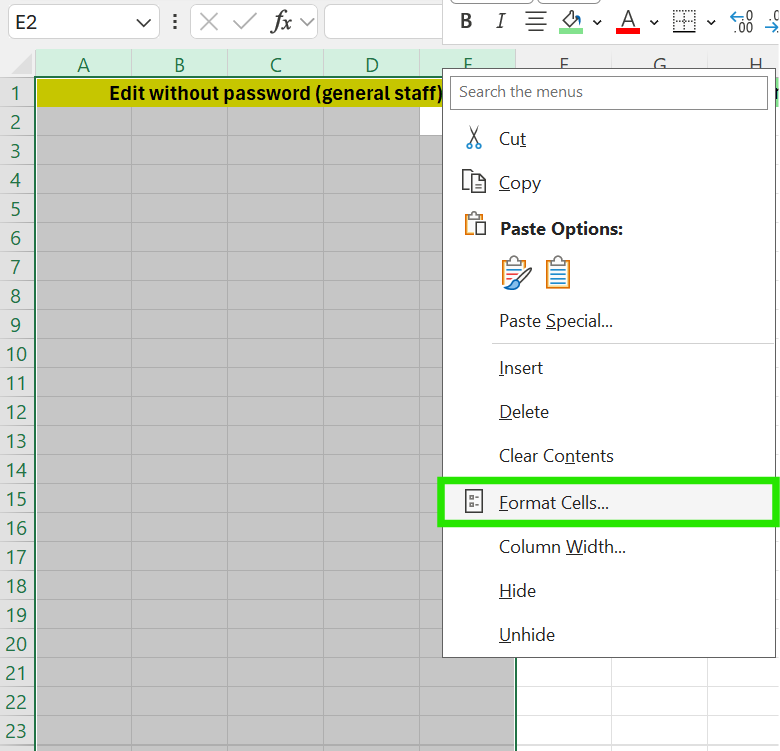Viewport: 780px width, 751px height.
Task: Expand the insert function dropdown arrow
Action: [307, 22]
